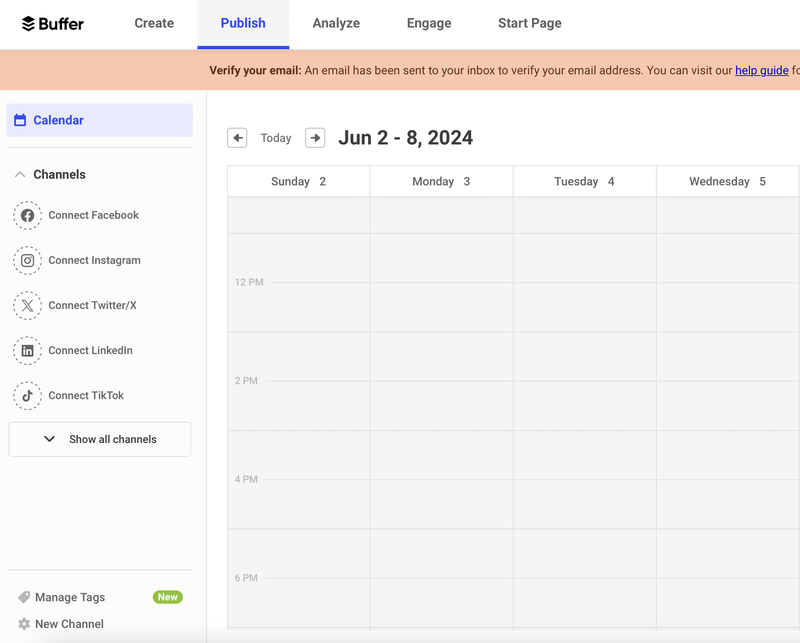Image resolution: width=800 pixels, height=643 pixels.
Task: Click the Facebook channel icon
Action: coord(28,215)
